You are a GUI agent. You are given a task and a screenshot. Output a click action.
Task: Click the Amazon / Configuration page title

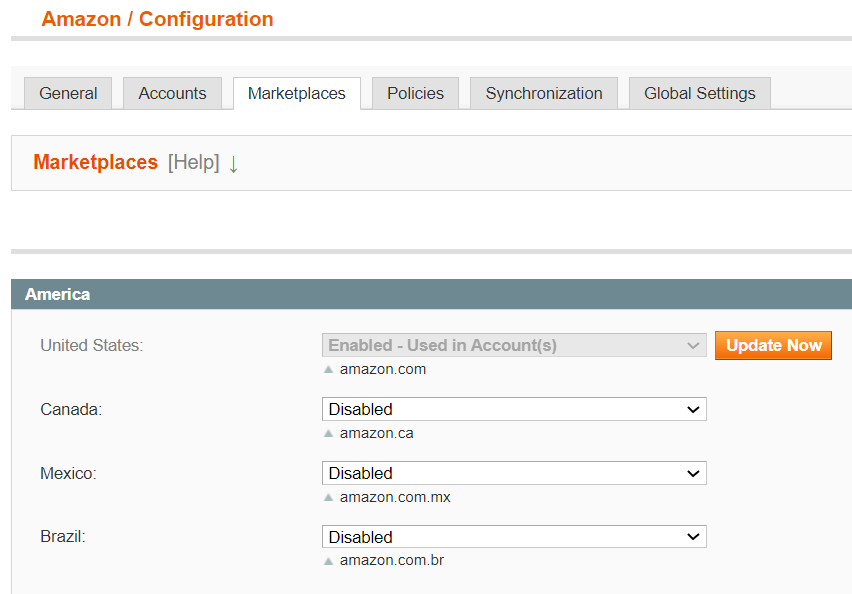157,20
